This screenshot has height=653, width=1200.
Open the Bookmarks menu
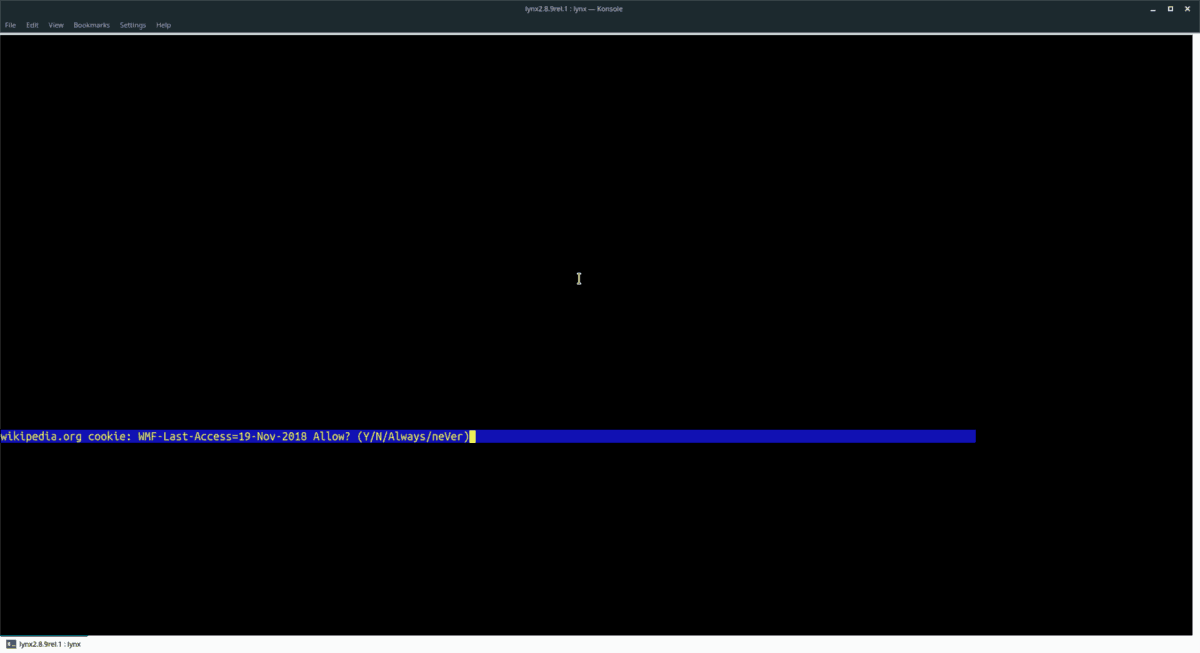coord(91,25)
